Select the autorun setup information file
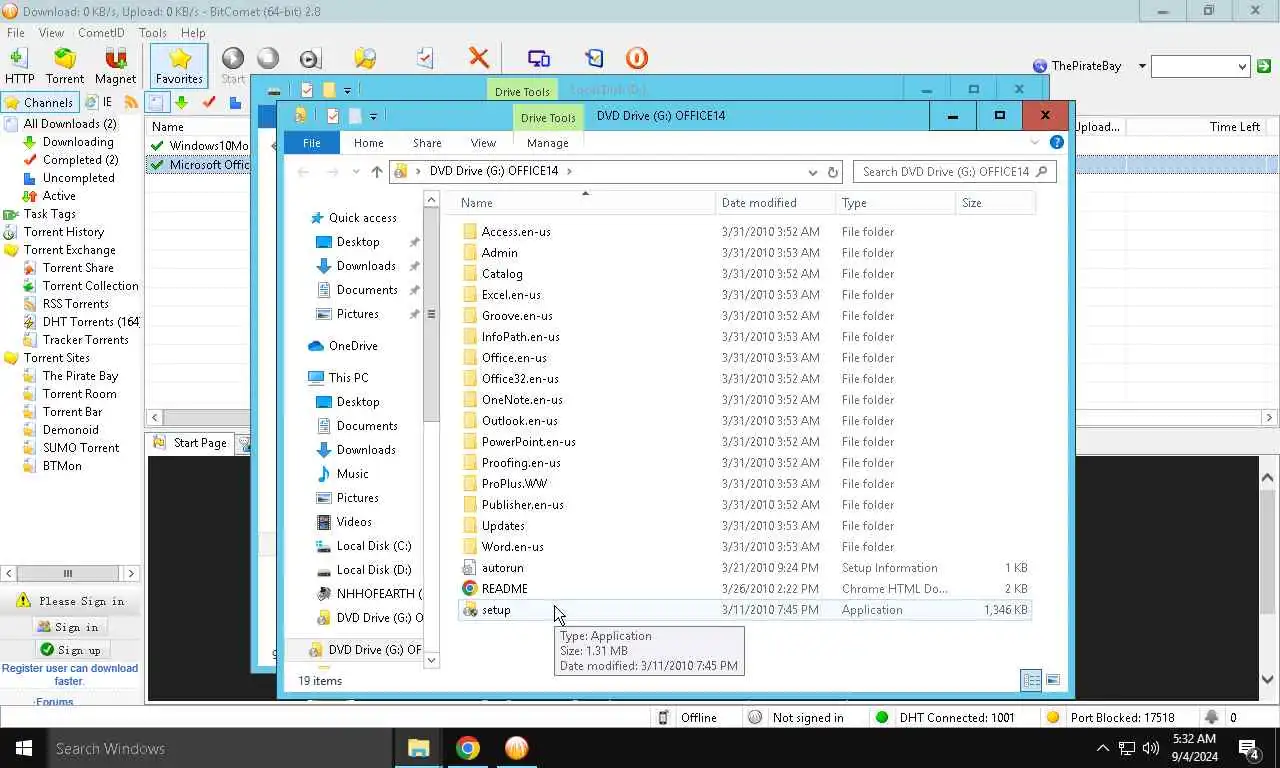The width and height of the screenshot is (1280, 768). (744, 568)
